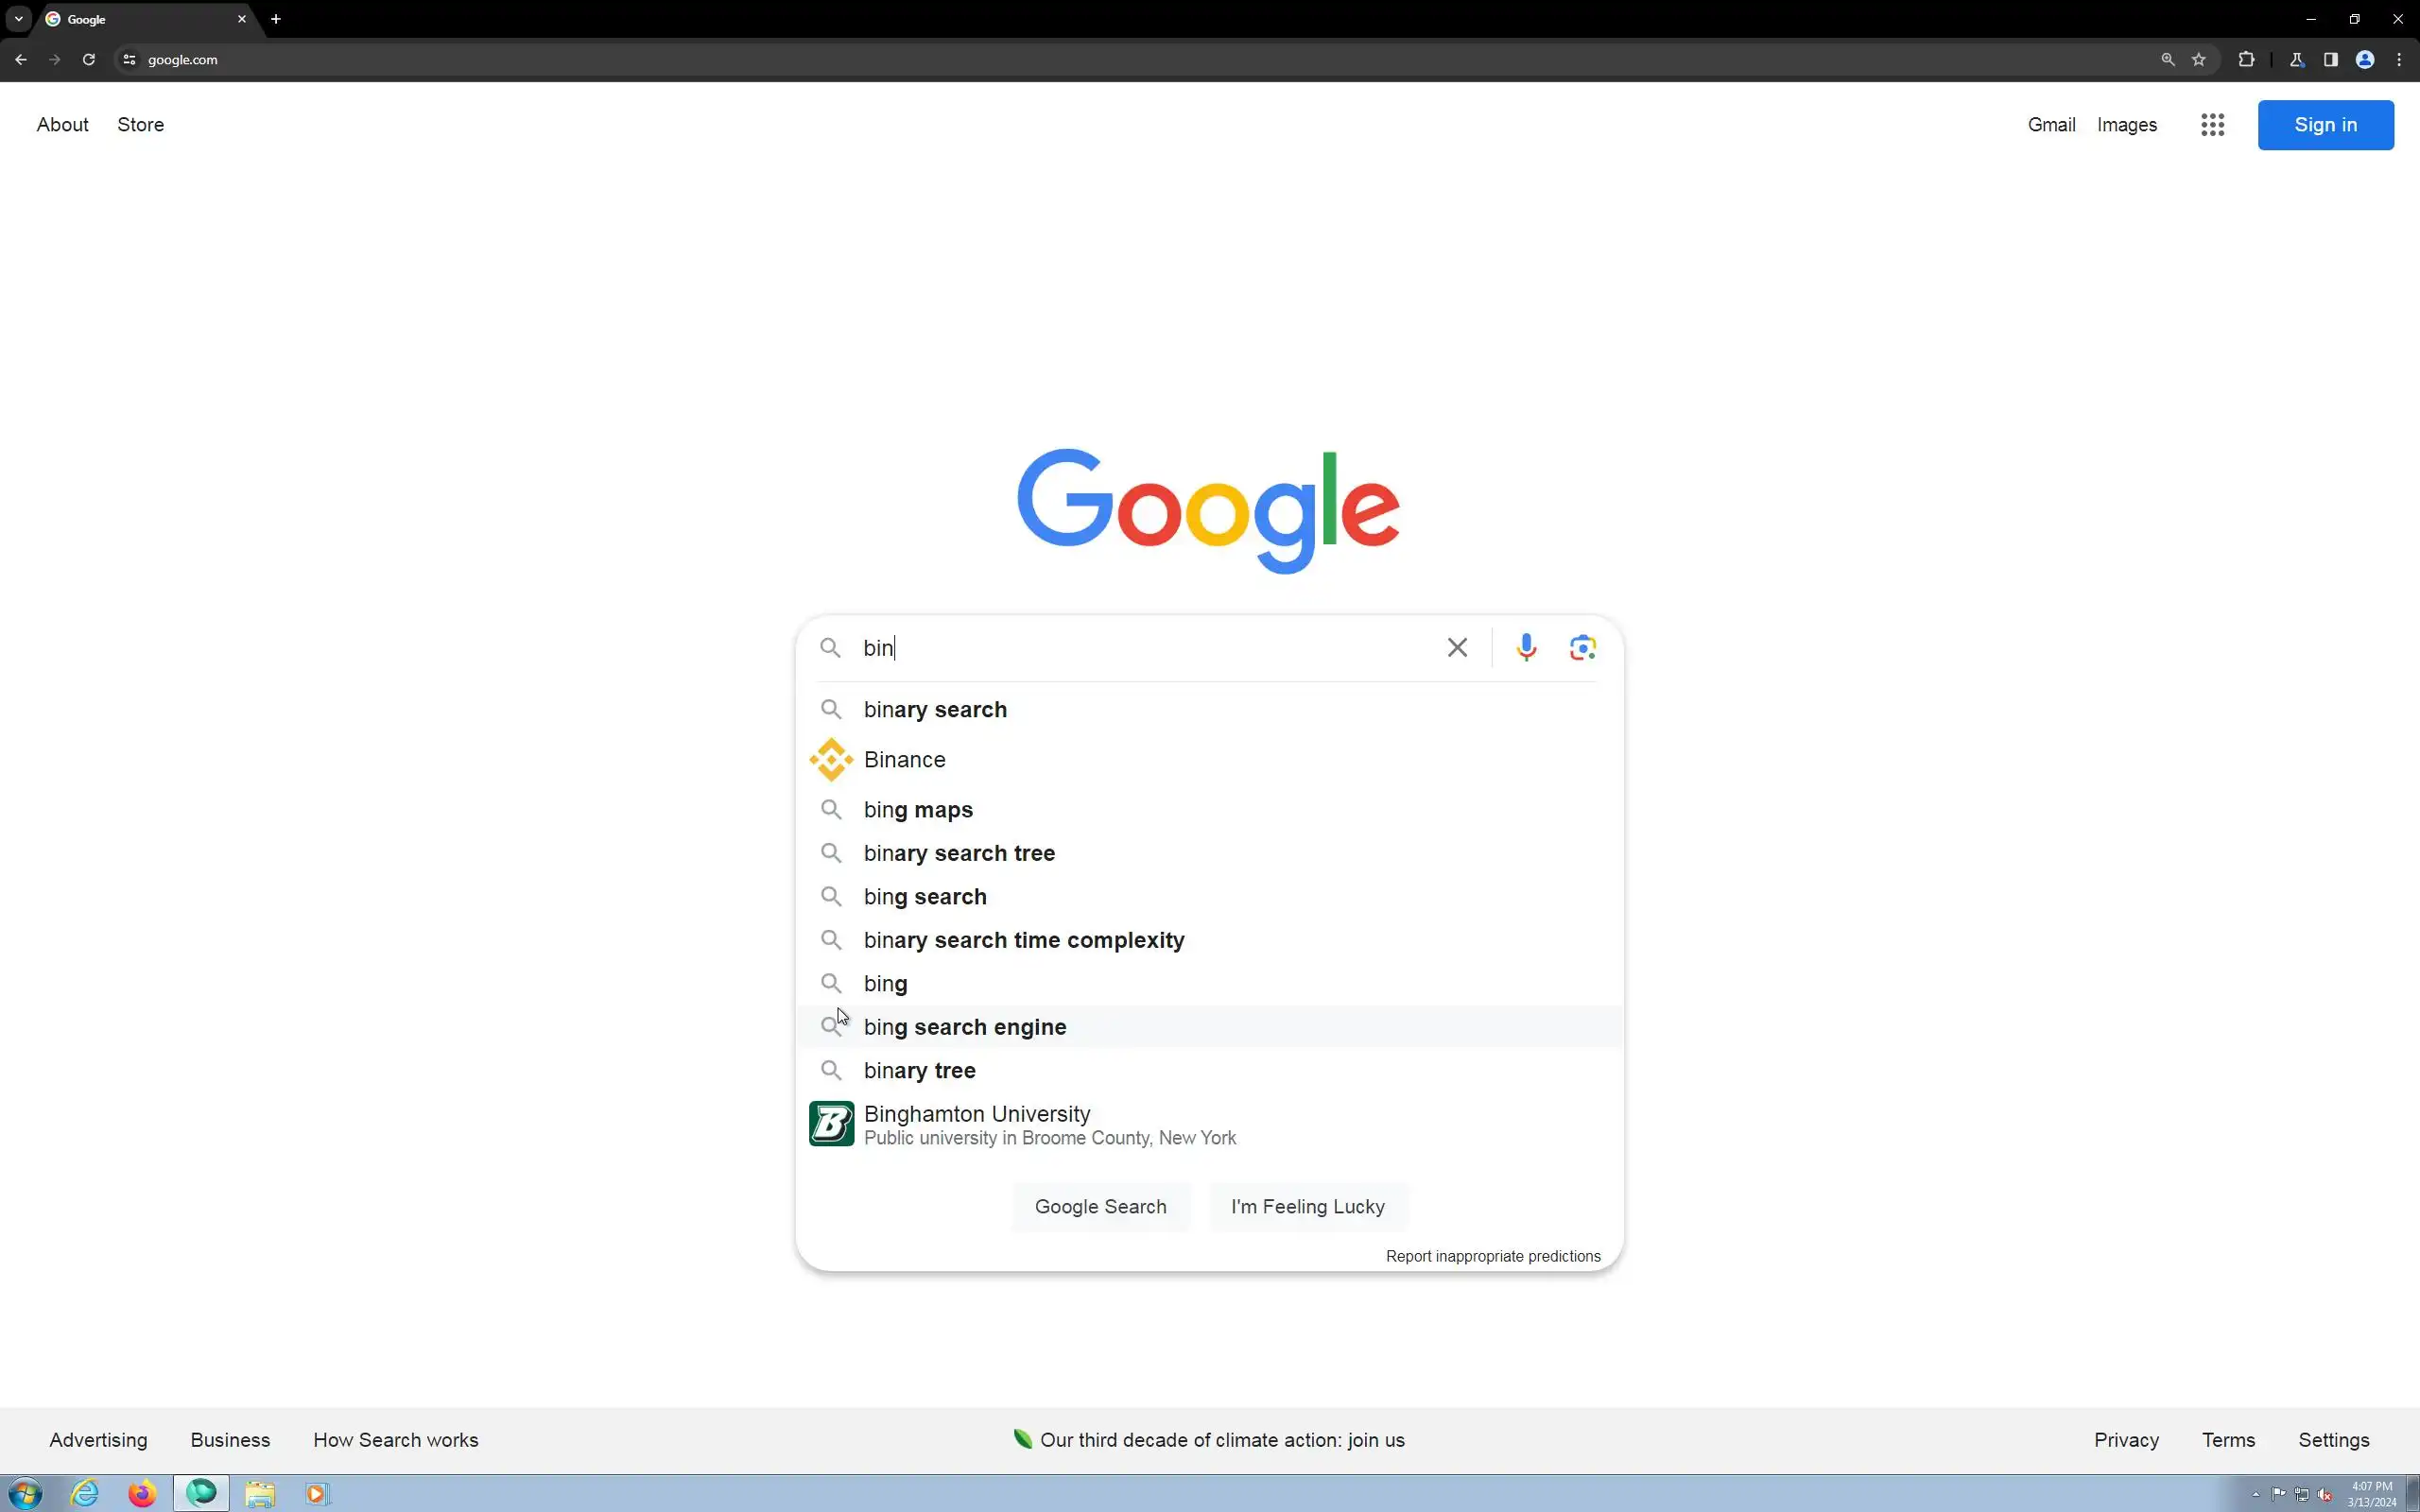The height and width of the screenshot is (1512, 2420).
Task: Open Chrome three-dot menu
Action: [x=2399, y=60]
